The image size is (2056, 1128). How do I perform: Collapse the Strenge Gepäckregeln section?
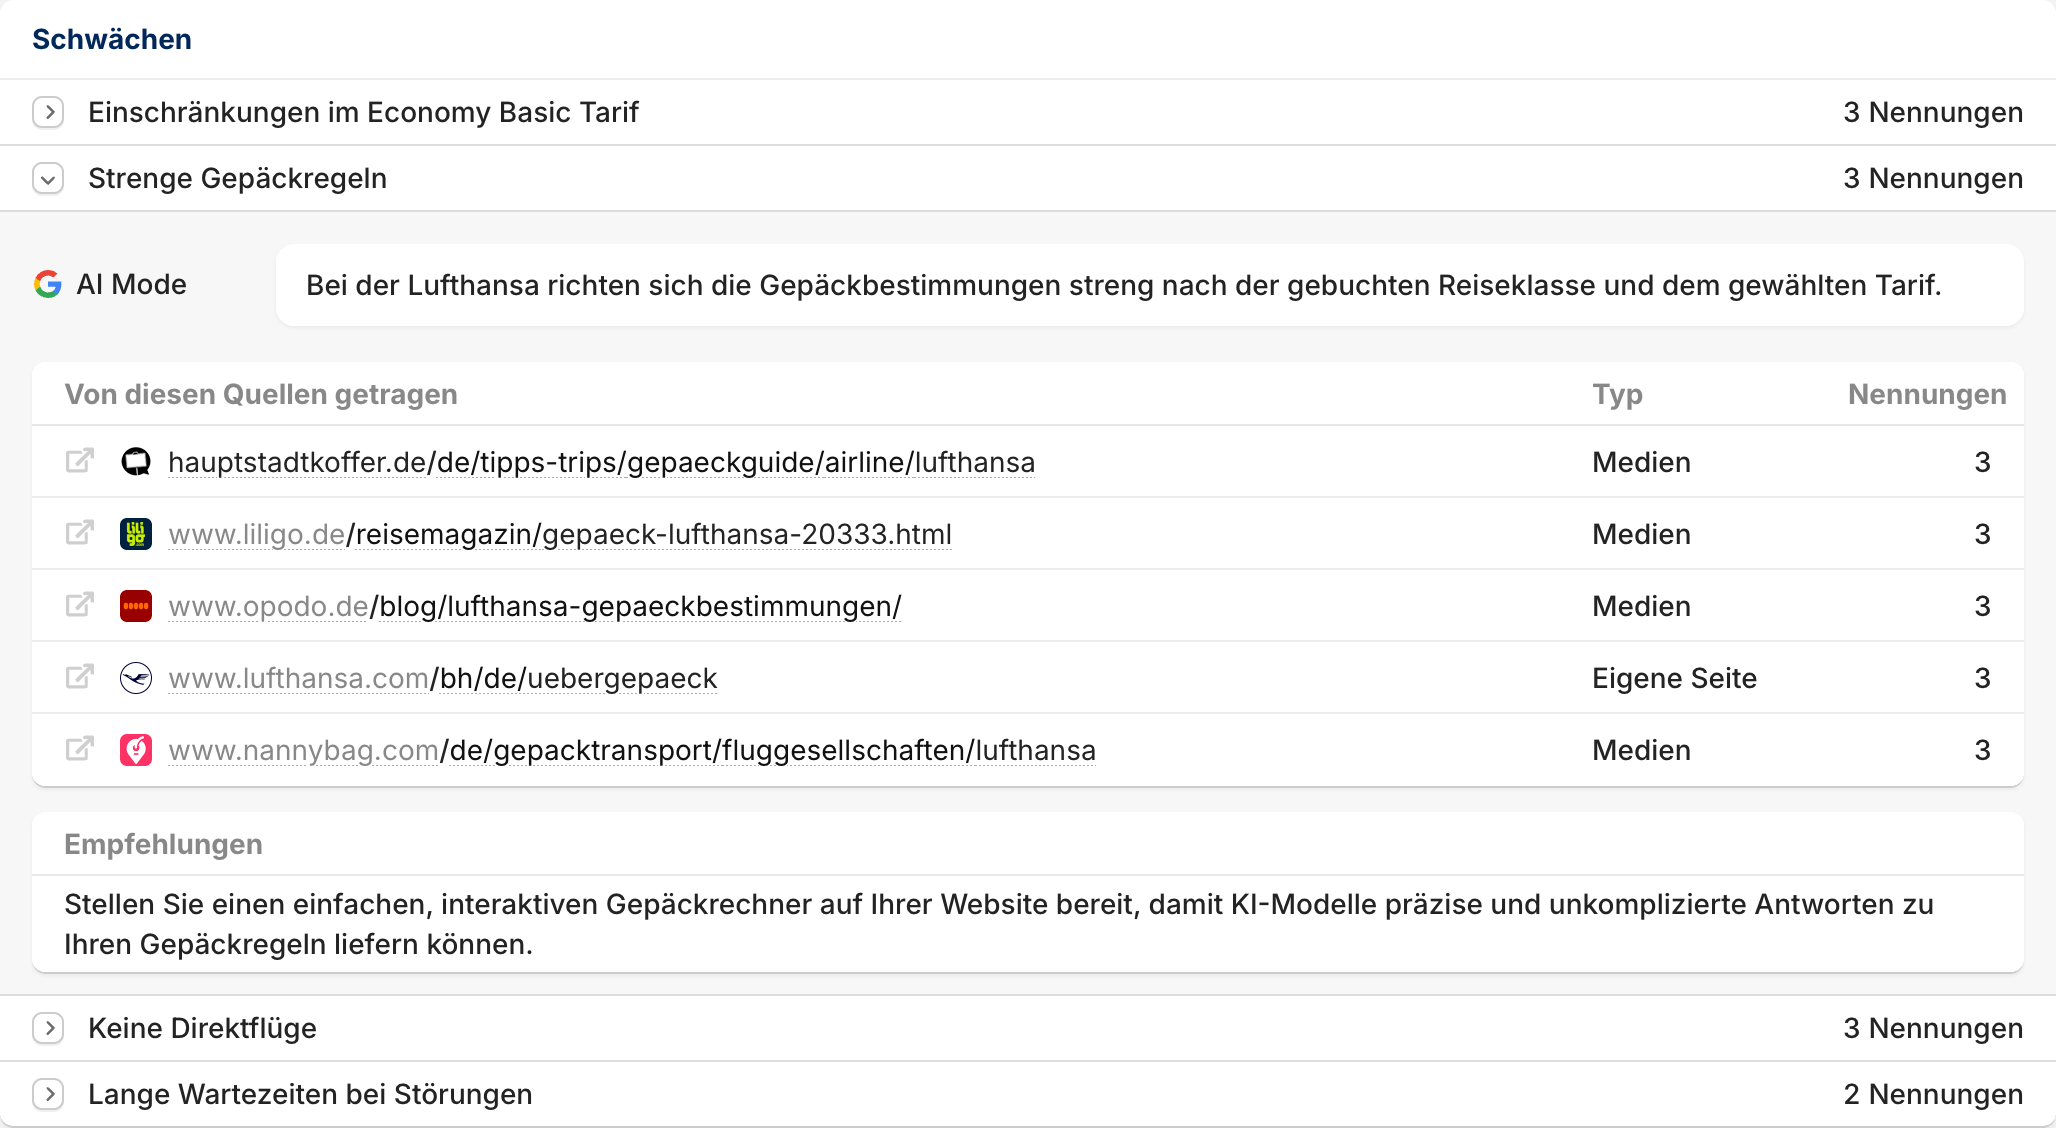[x=48, y=178]
